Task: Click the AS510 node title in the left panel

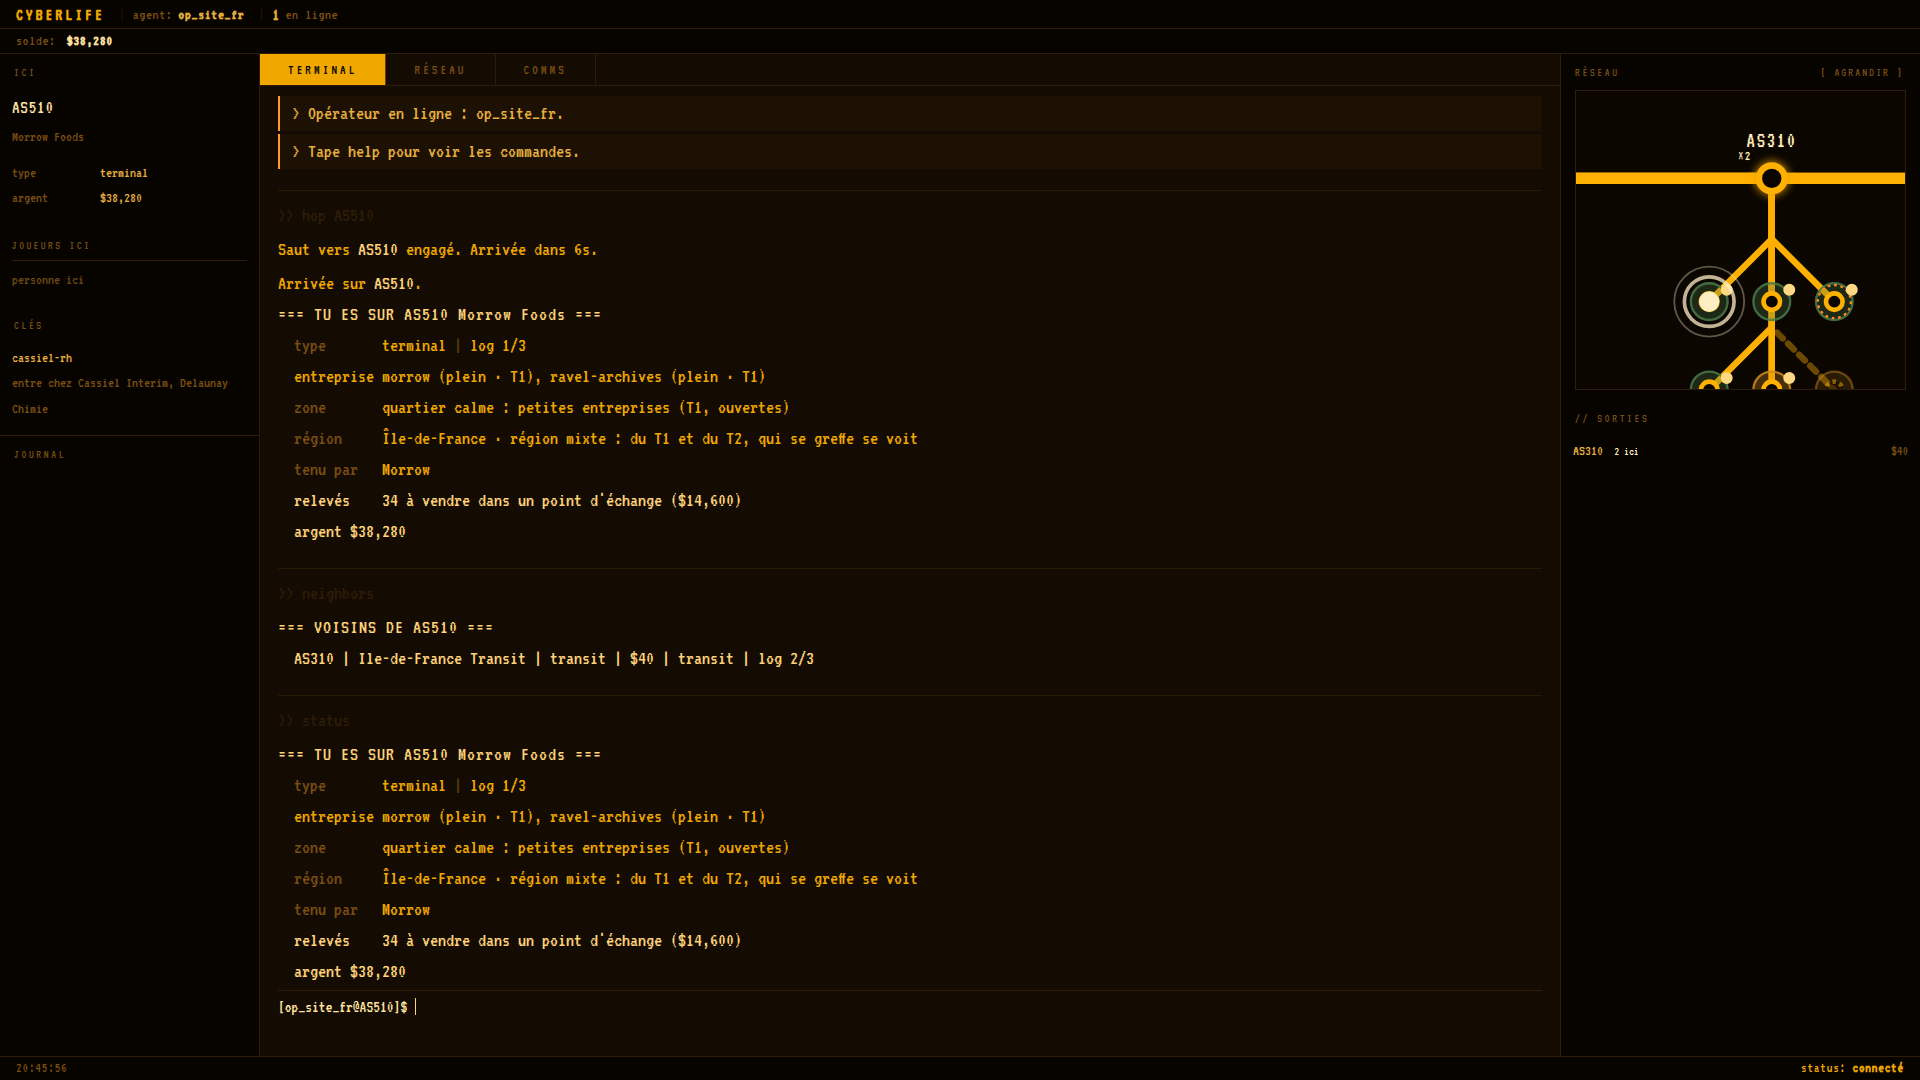Action: coord(32,108)
